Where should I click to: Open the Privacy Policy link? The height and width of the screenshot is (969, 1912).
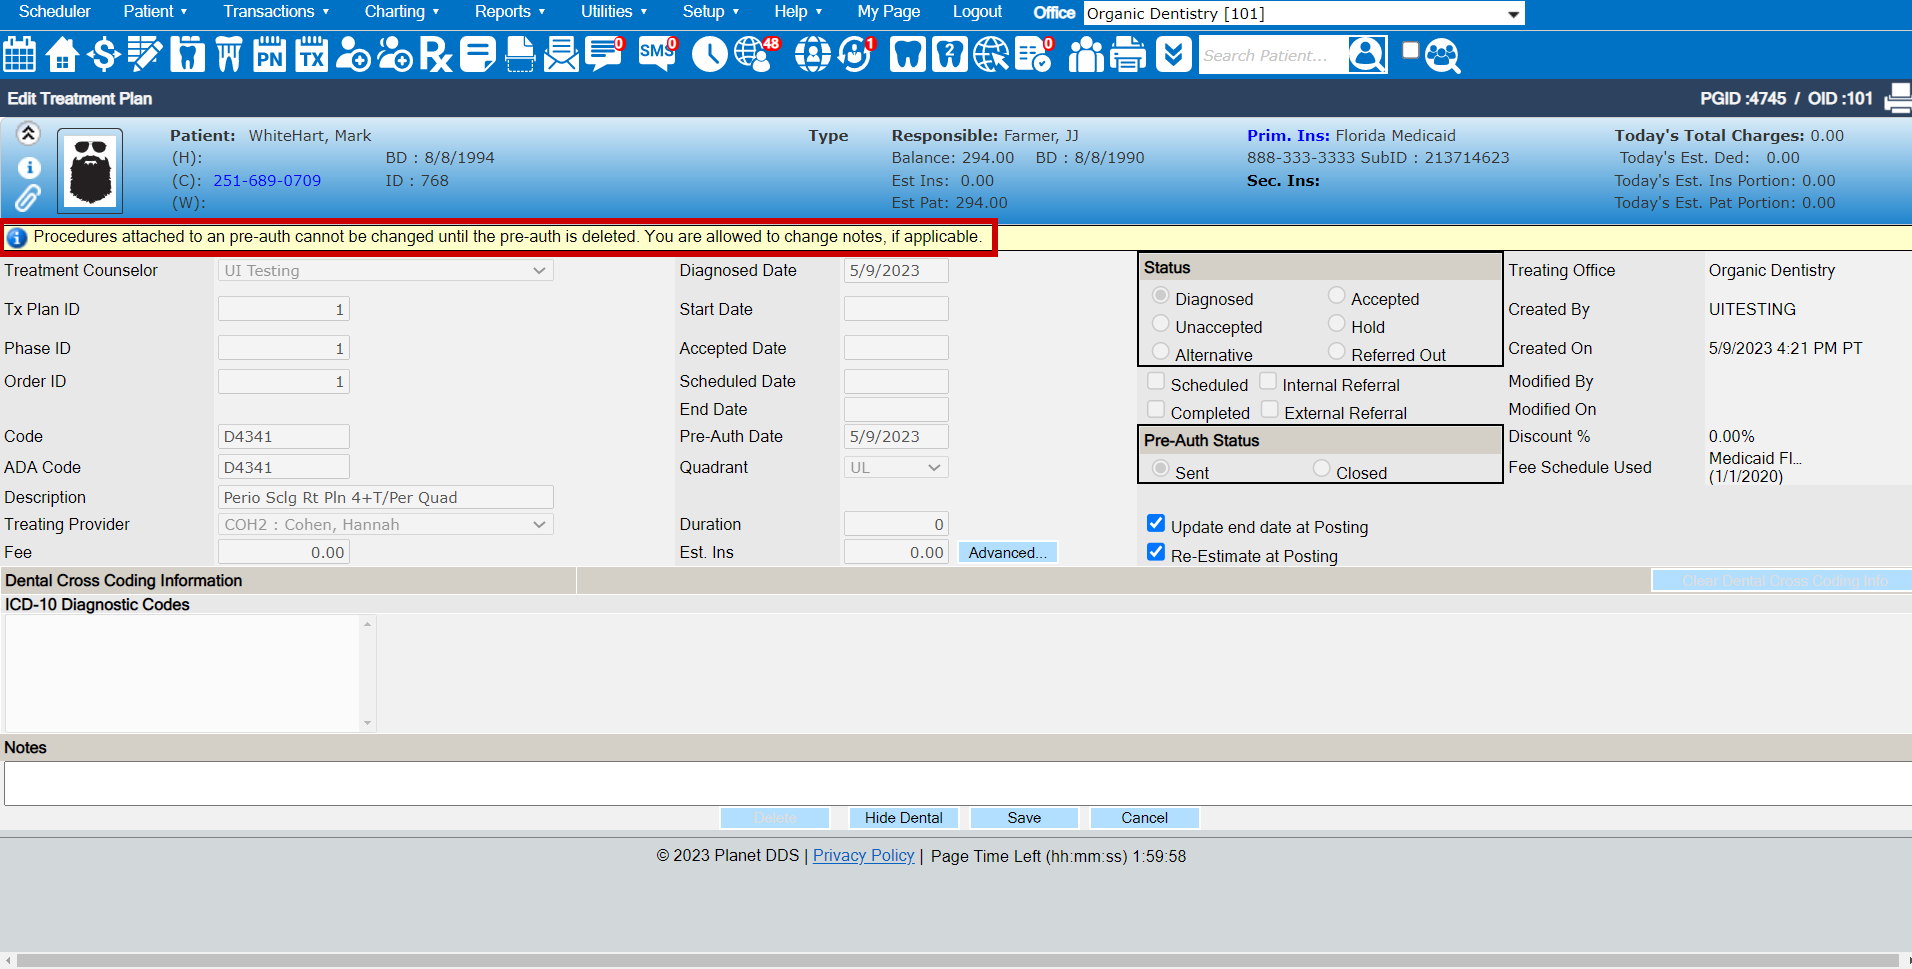pyautogui.click(x=862, y=856)
